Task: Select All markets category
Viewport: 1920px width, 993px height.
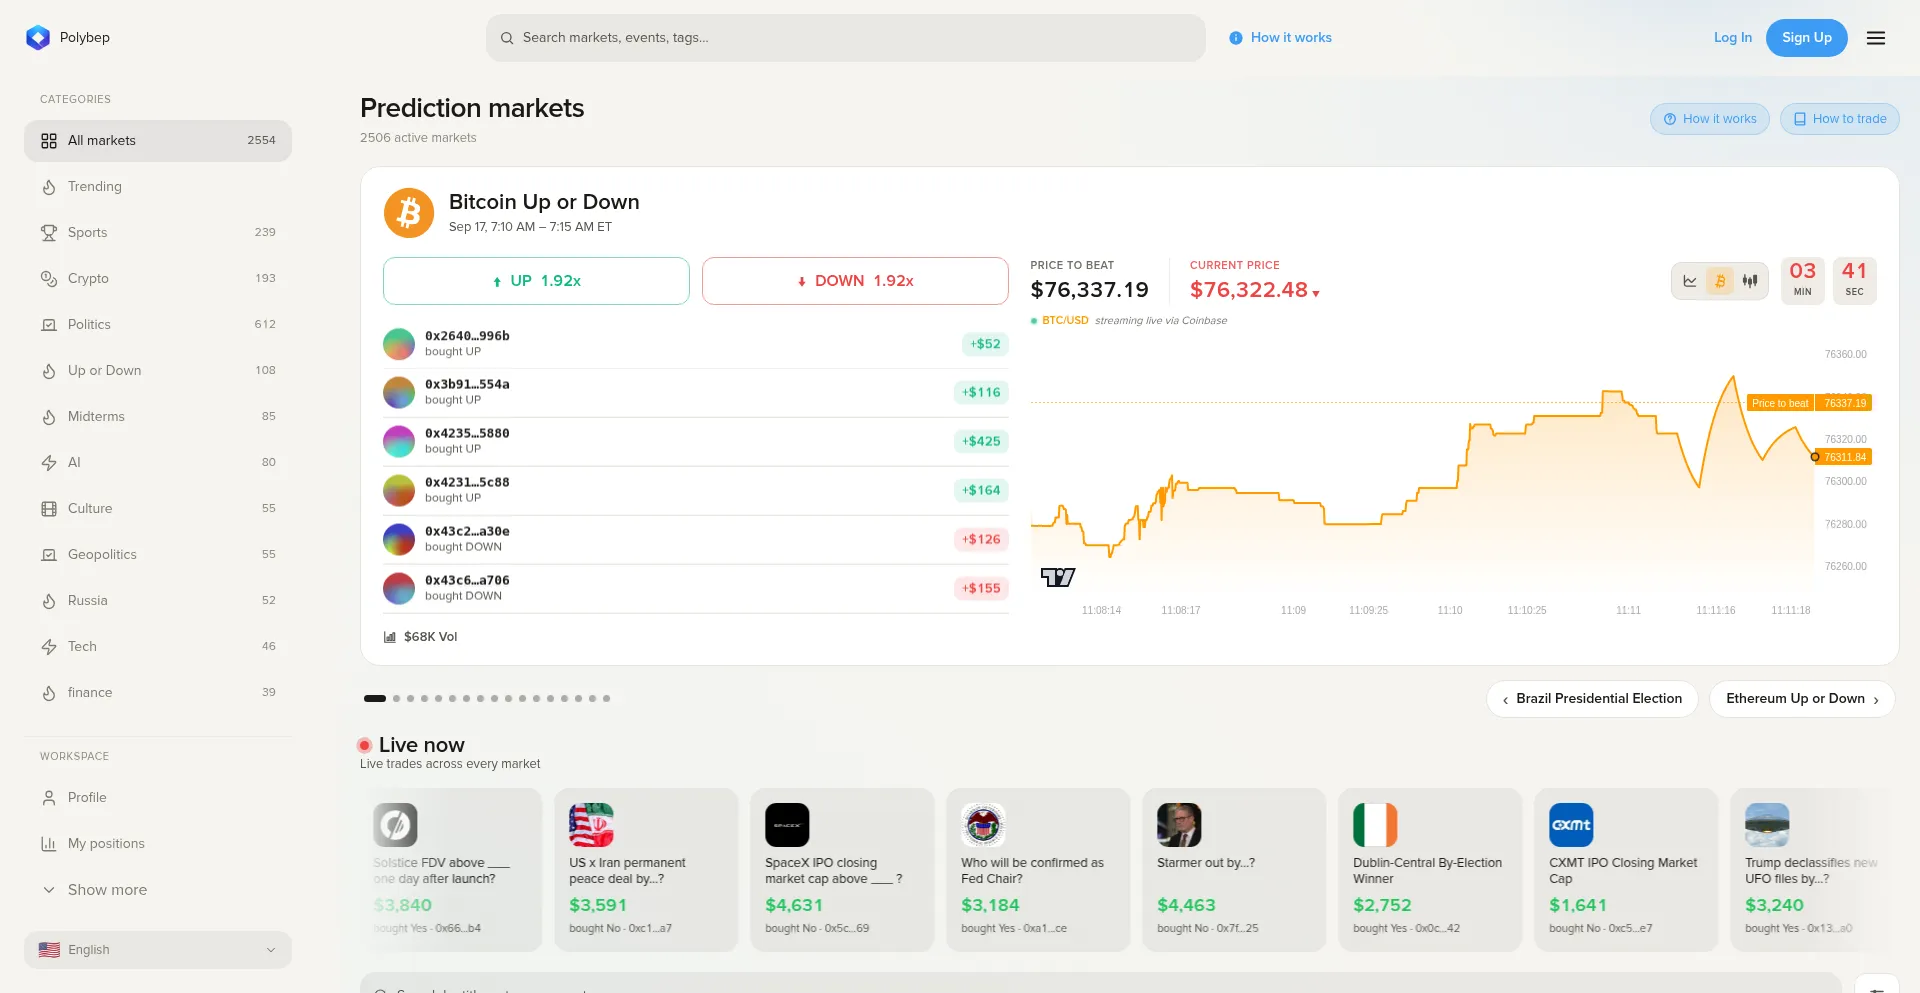Action: coord(158,141)
